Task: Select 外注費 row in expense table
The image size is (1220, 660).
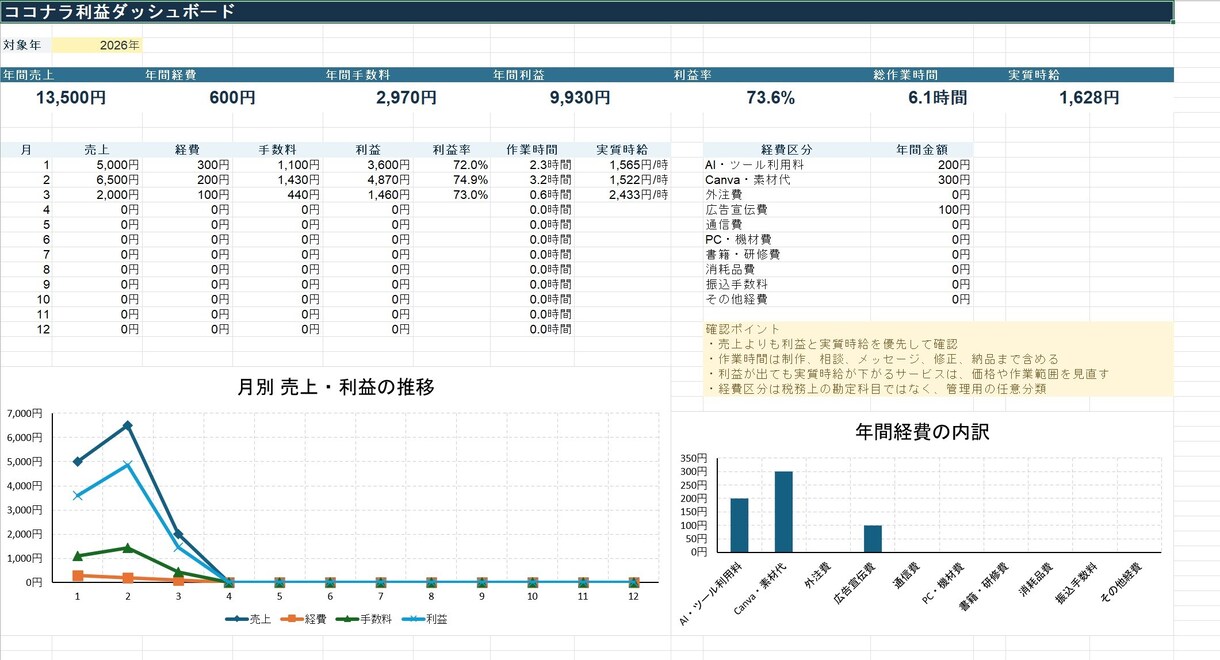Action: click(x=838, y=195)
